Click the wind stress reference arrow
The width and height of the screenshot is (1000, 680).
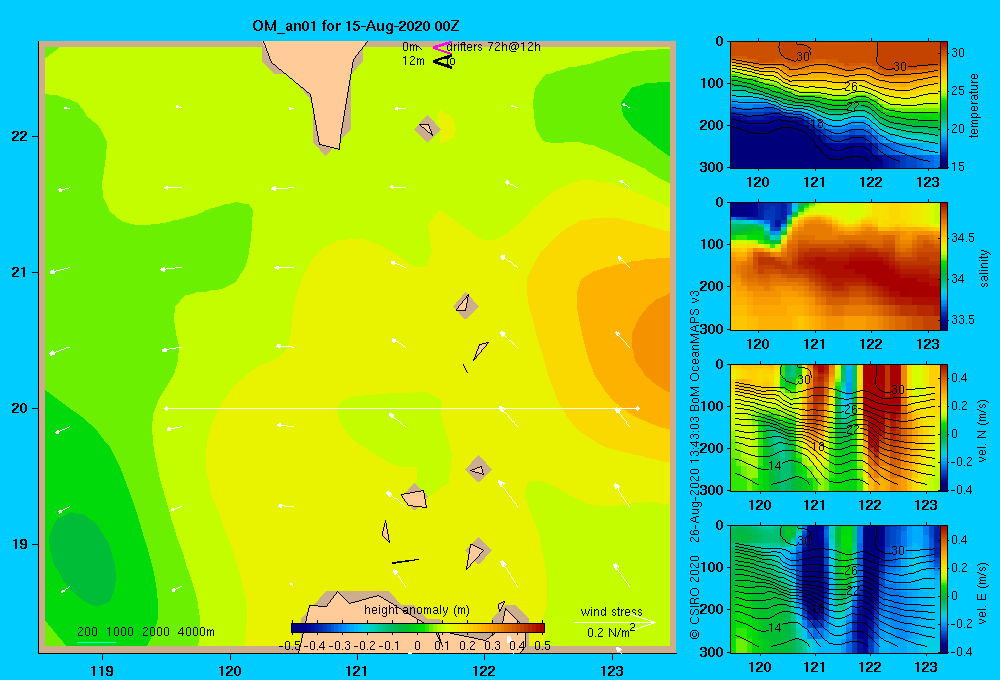[615, 623]
